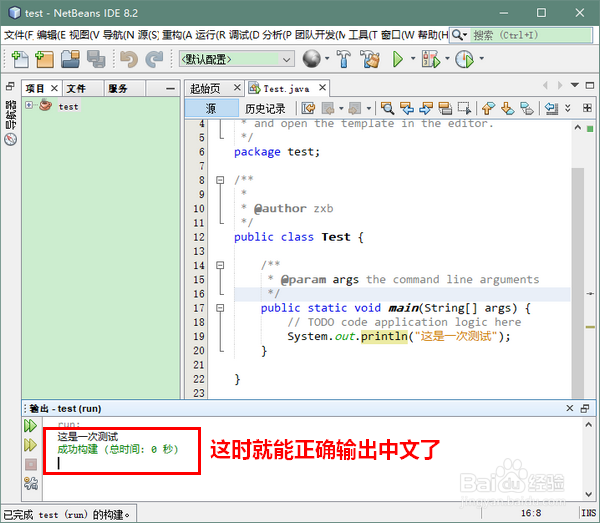Click the 源 source view button
The width and height of the screenshot is (600, 523).
pos(211,109)
